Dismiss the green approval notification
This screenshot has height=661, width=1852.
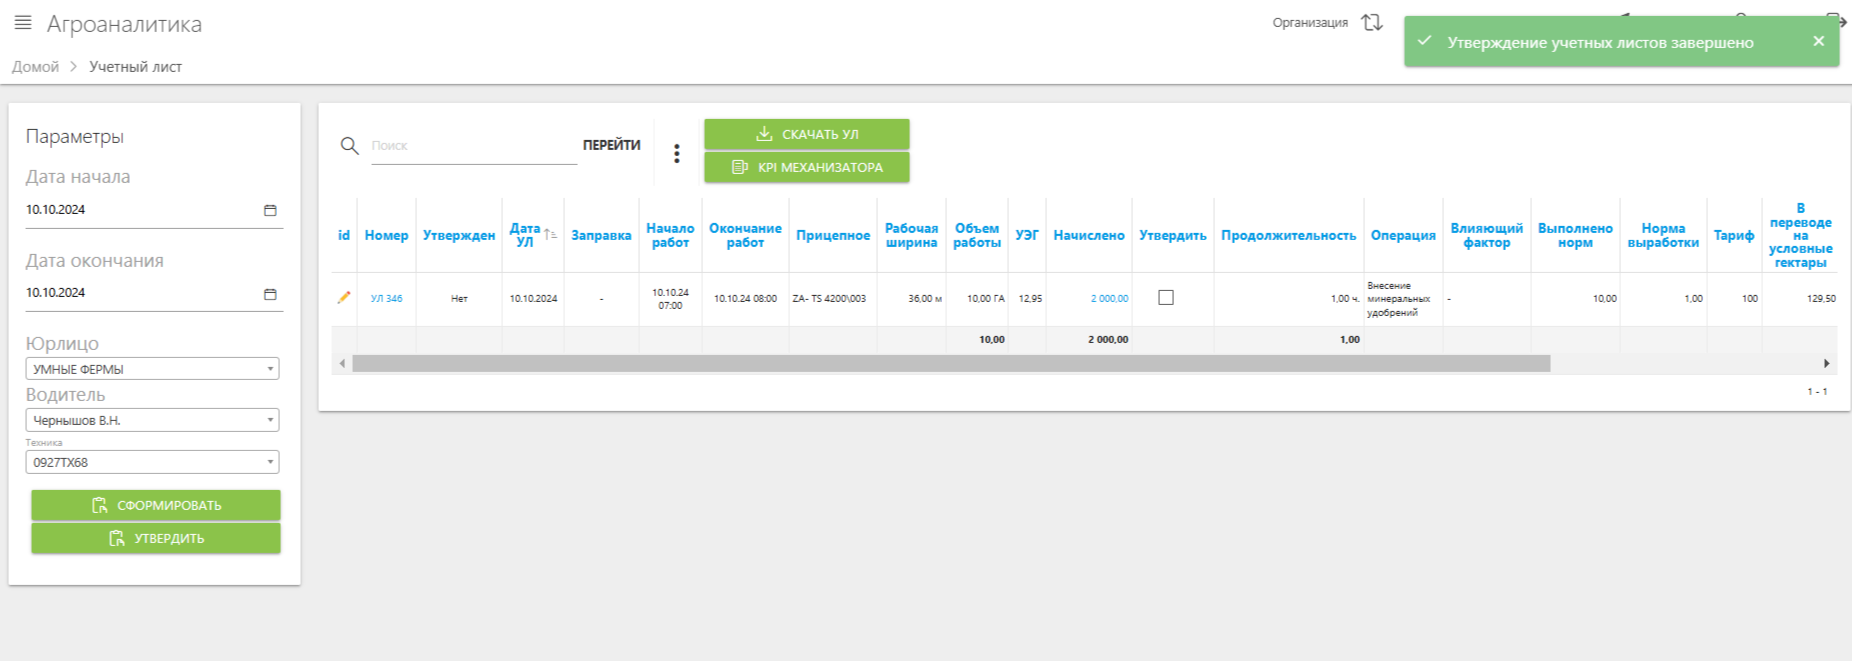coord(1818,41)
